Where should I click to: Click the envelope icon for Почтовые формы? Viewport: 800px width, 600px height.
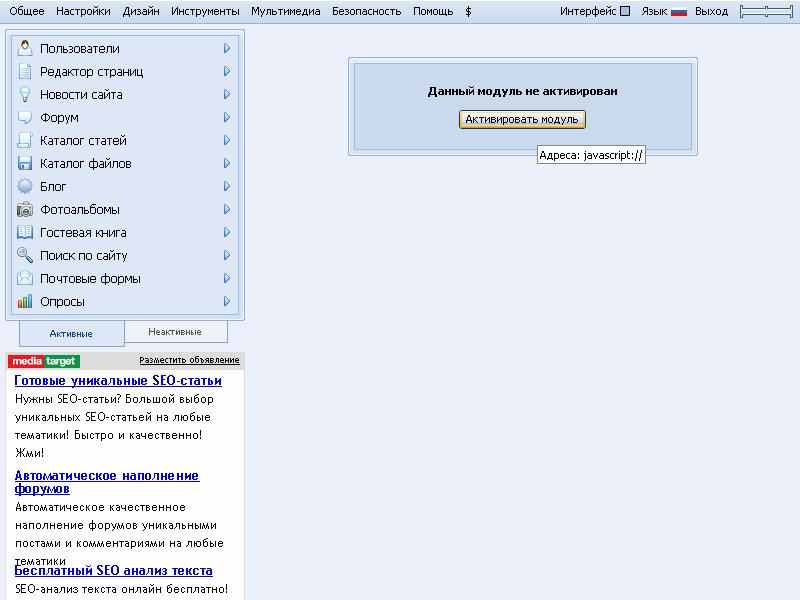click(24, 278)
